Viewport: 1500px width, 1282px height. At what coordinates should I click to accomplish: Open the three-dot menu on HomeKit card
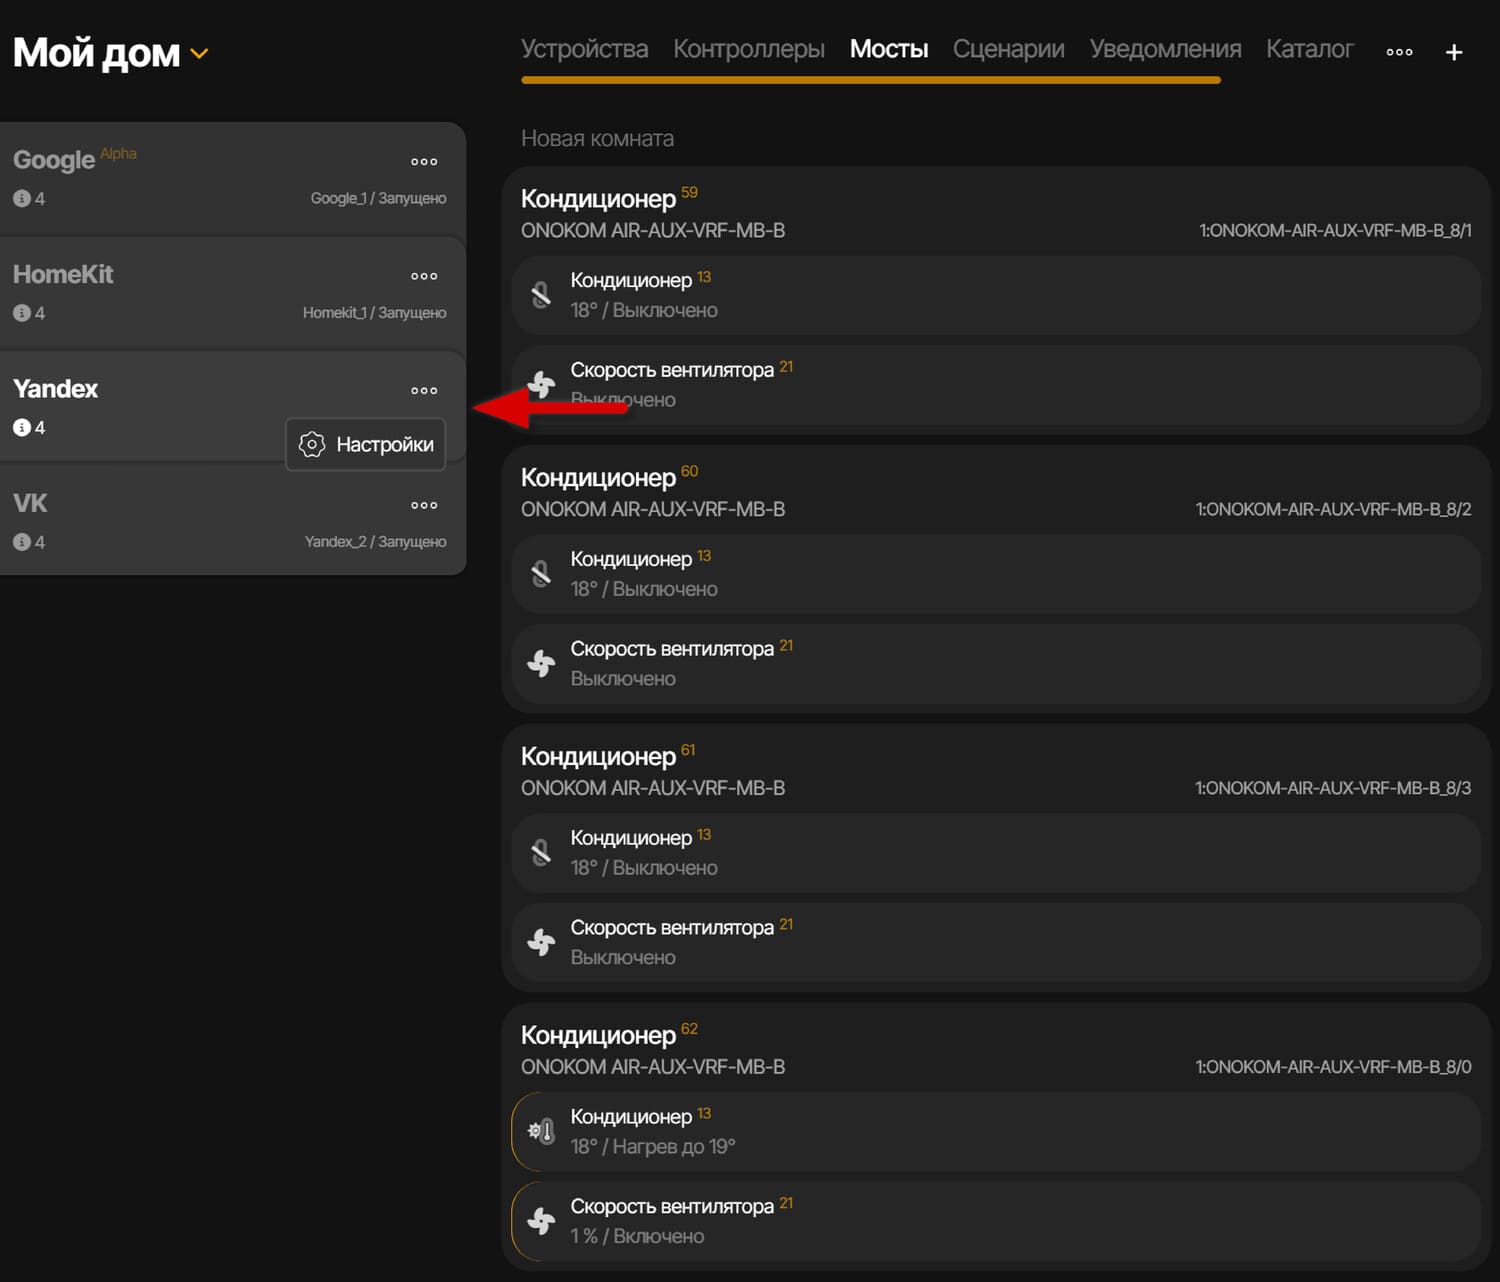(x=424, y=276)
